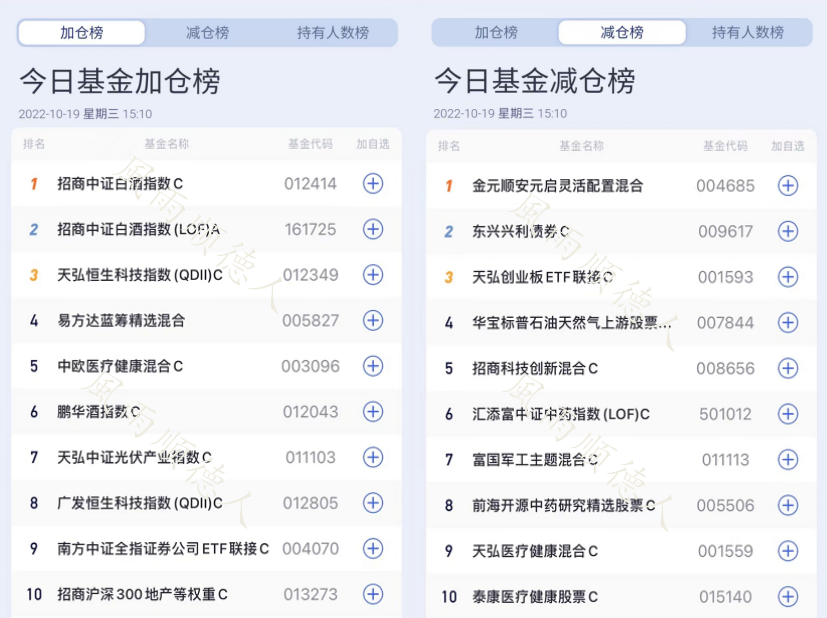827x618 pixels.
Task: Click fund name 天弘中证光伏产业指数C
Action: pyautogui.click(x=134, y=457)
